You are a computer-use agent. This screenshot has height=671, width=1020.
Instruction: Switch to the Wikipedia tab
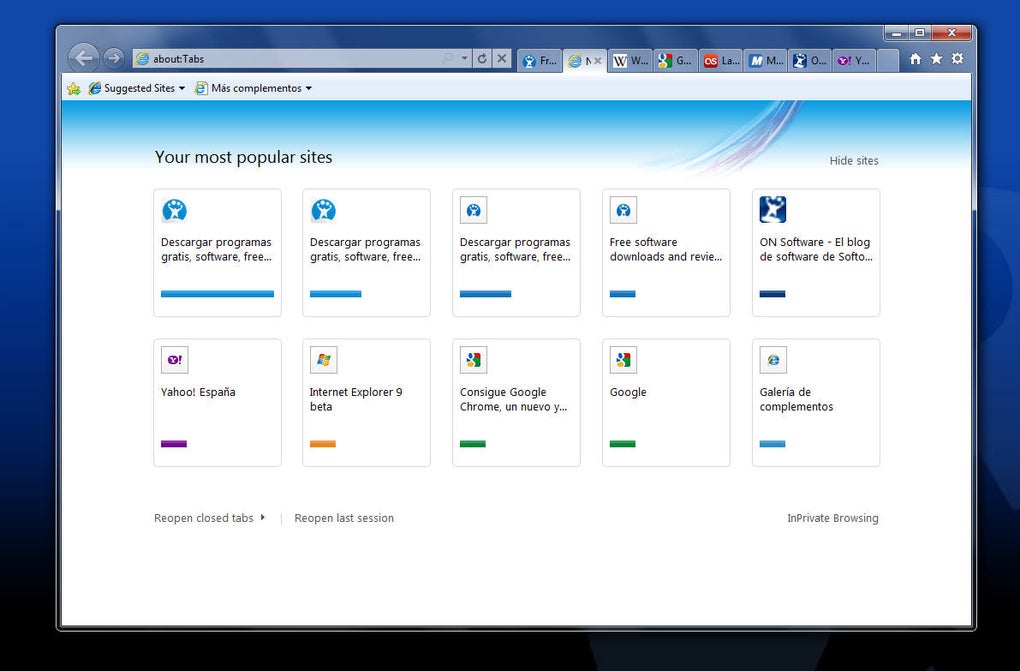(x=630, y=60)
